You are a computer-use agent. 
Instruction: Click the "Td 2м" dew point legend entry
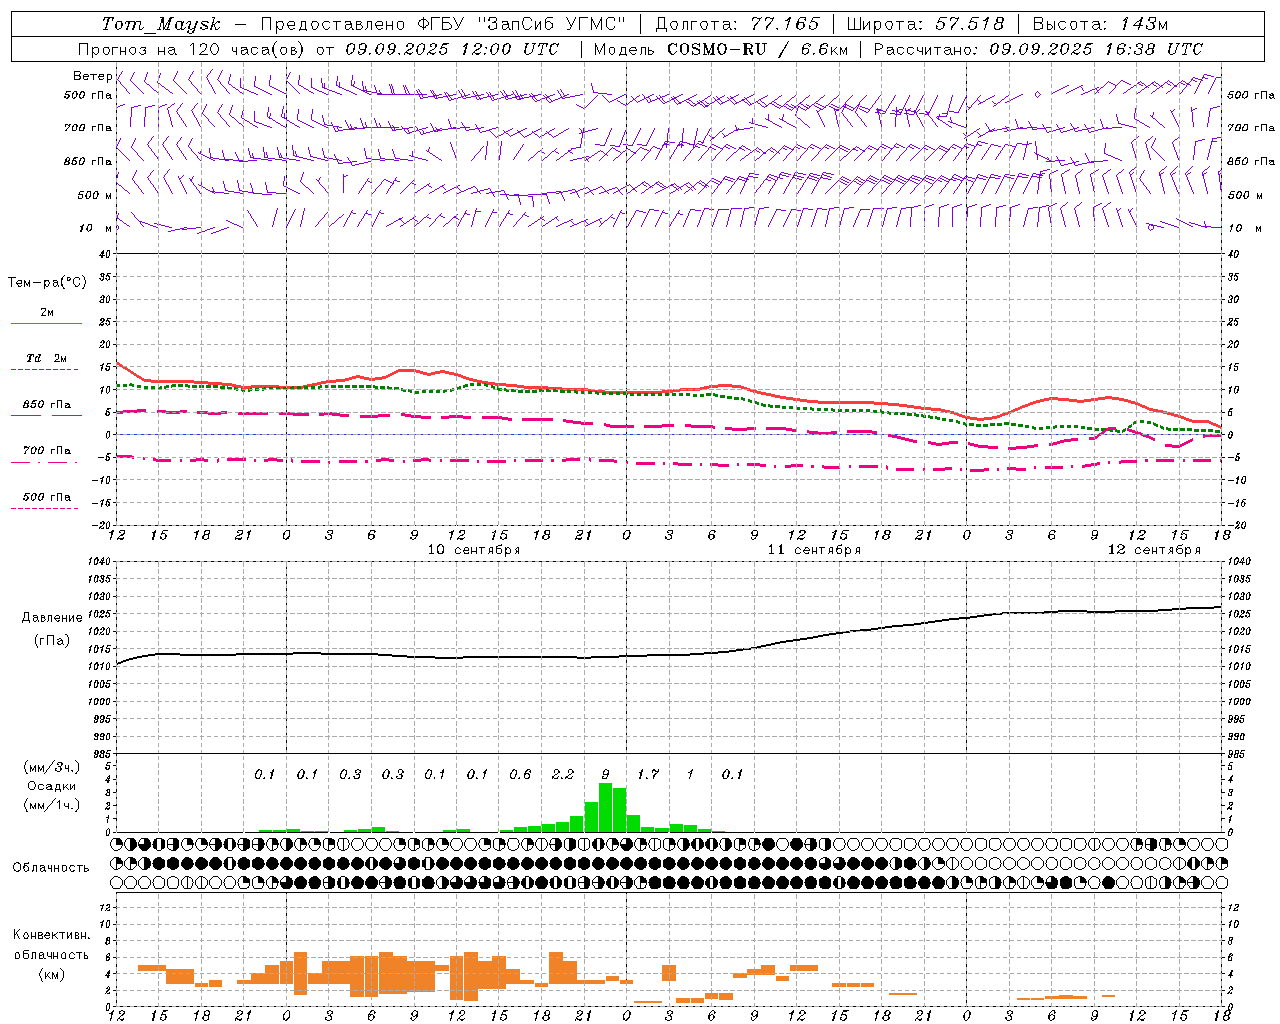tap(47, 358)
